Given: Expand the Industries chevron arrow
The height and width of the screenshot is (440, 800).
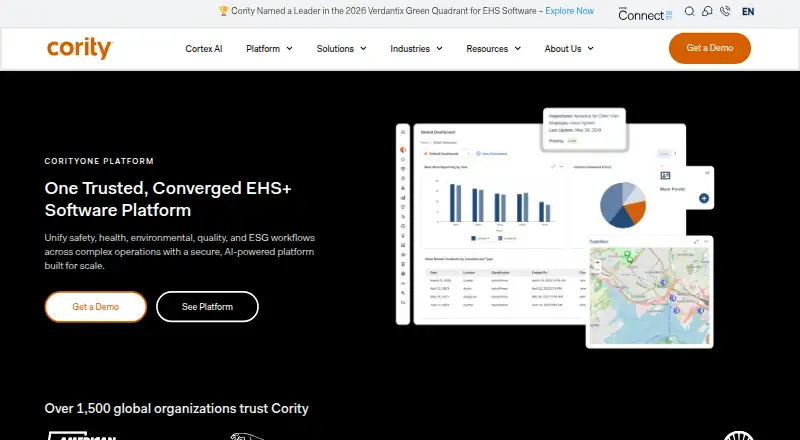Looking at the screenshot, I should pyautogui.click(x=439, y=48).
